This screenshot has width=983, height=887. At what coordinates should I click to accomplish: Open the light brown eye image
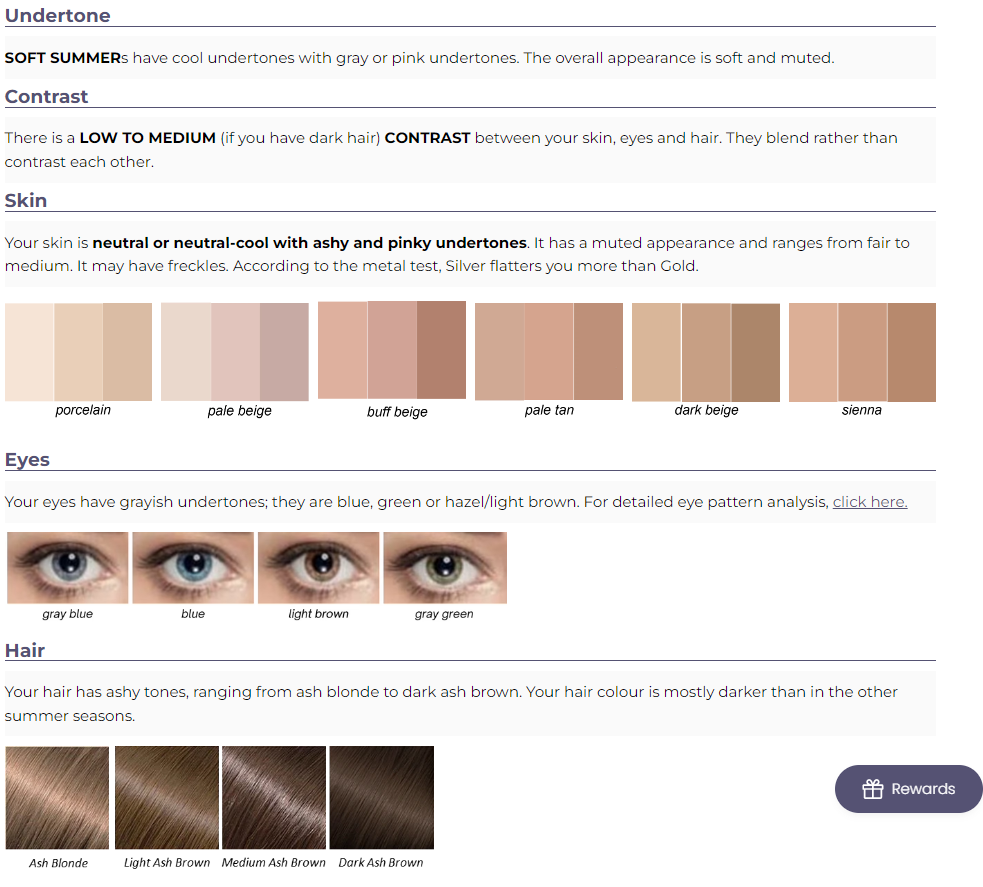(x=319, y=568)
